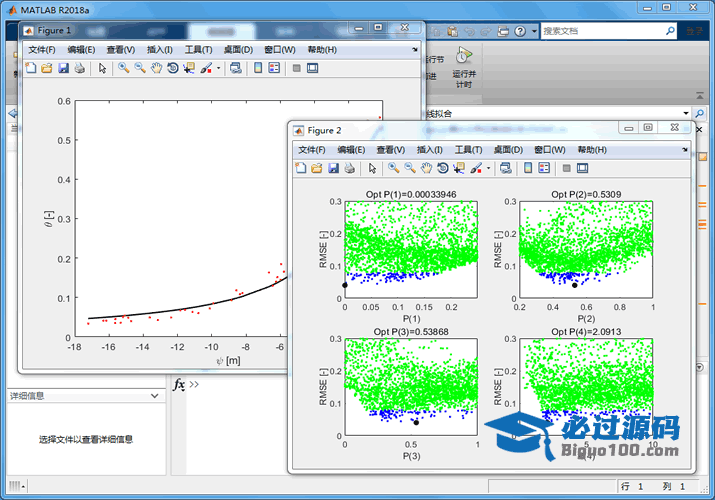The width and height of the screenshot is (715, 500).
Task: Open 桌面(D) menu in Figure 2
Action: point(508,149)
